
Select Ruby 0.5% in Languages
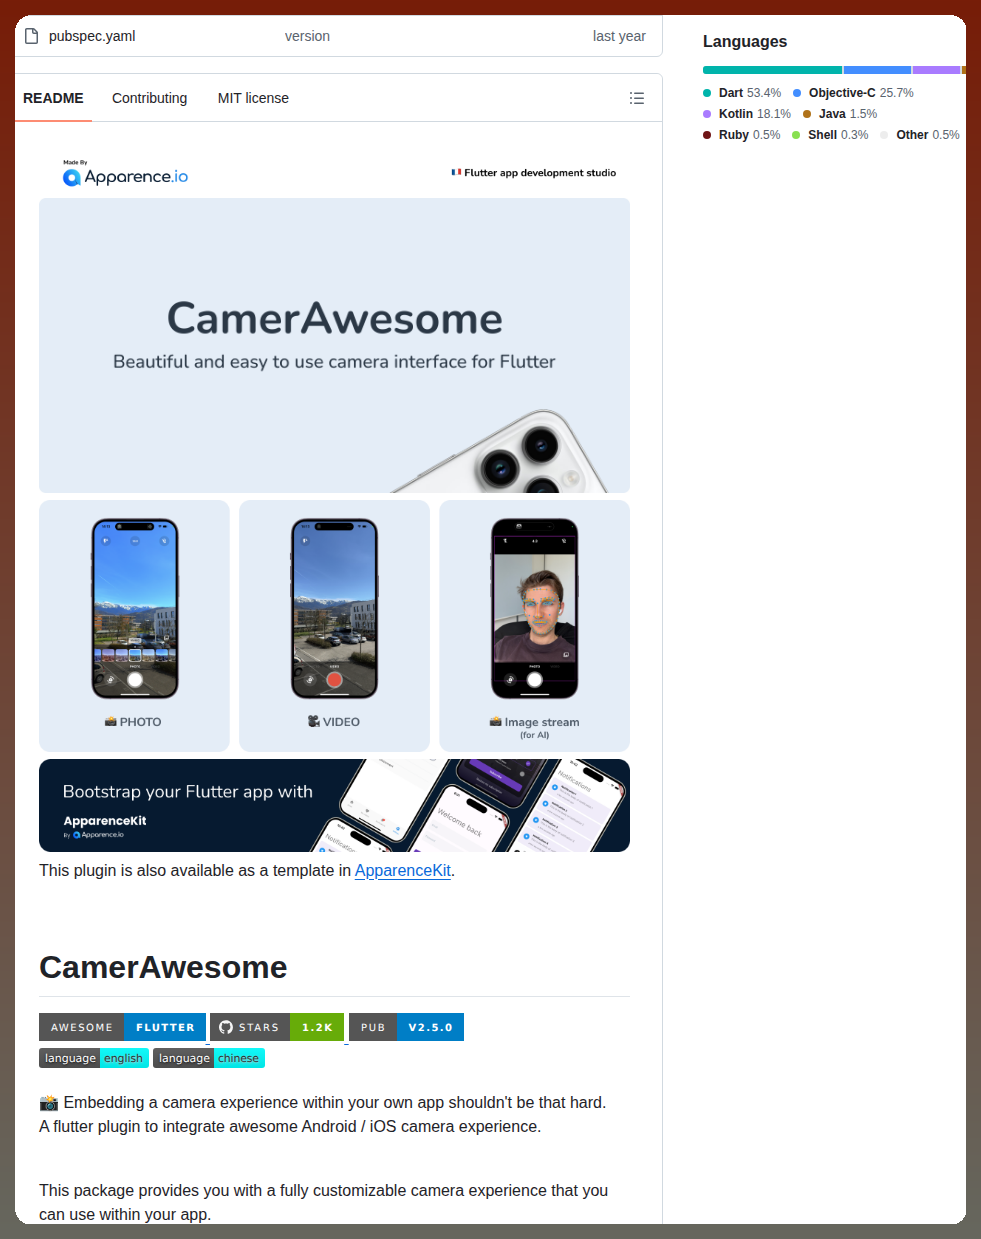pos(742,135)
